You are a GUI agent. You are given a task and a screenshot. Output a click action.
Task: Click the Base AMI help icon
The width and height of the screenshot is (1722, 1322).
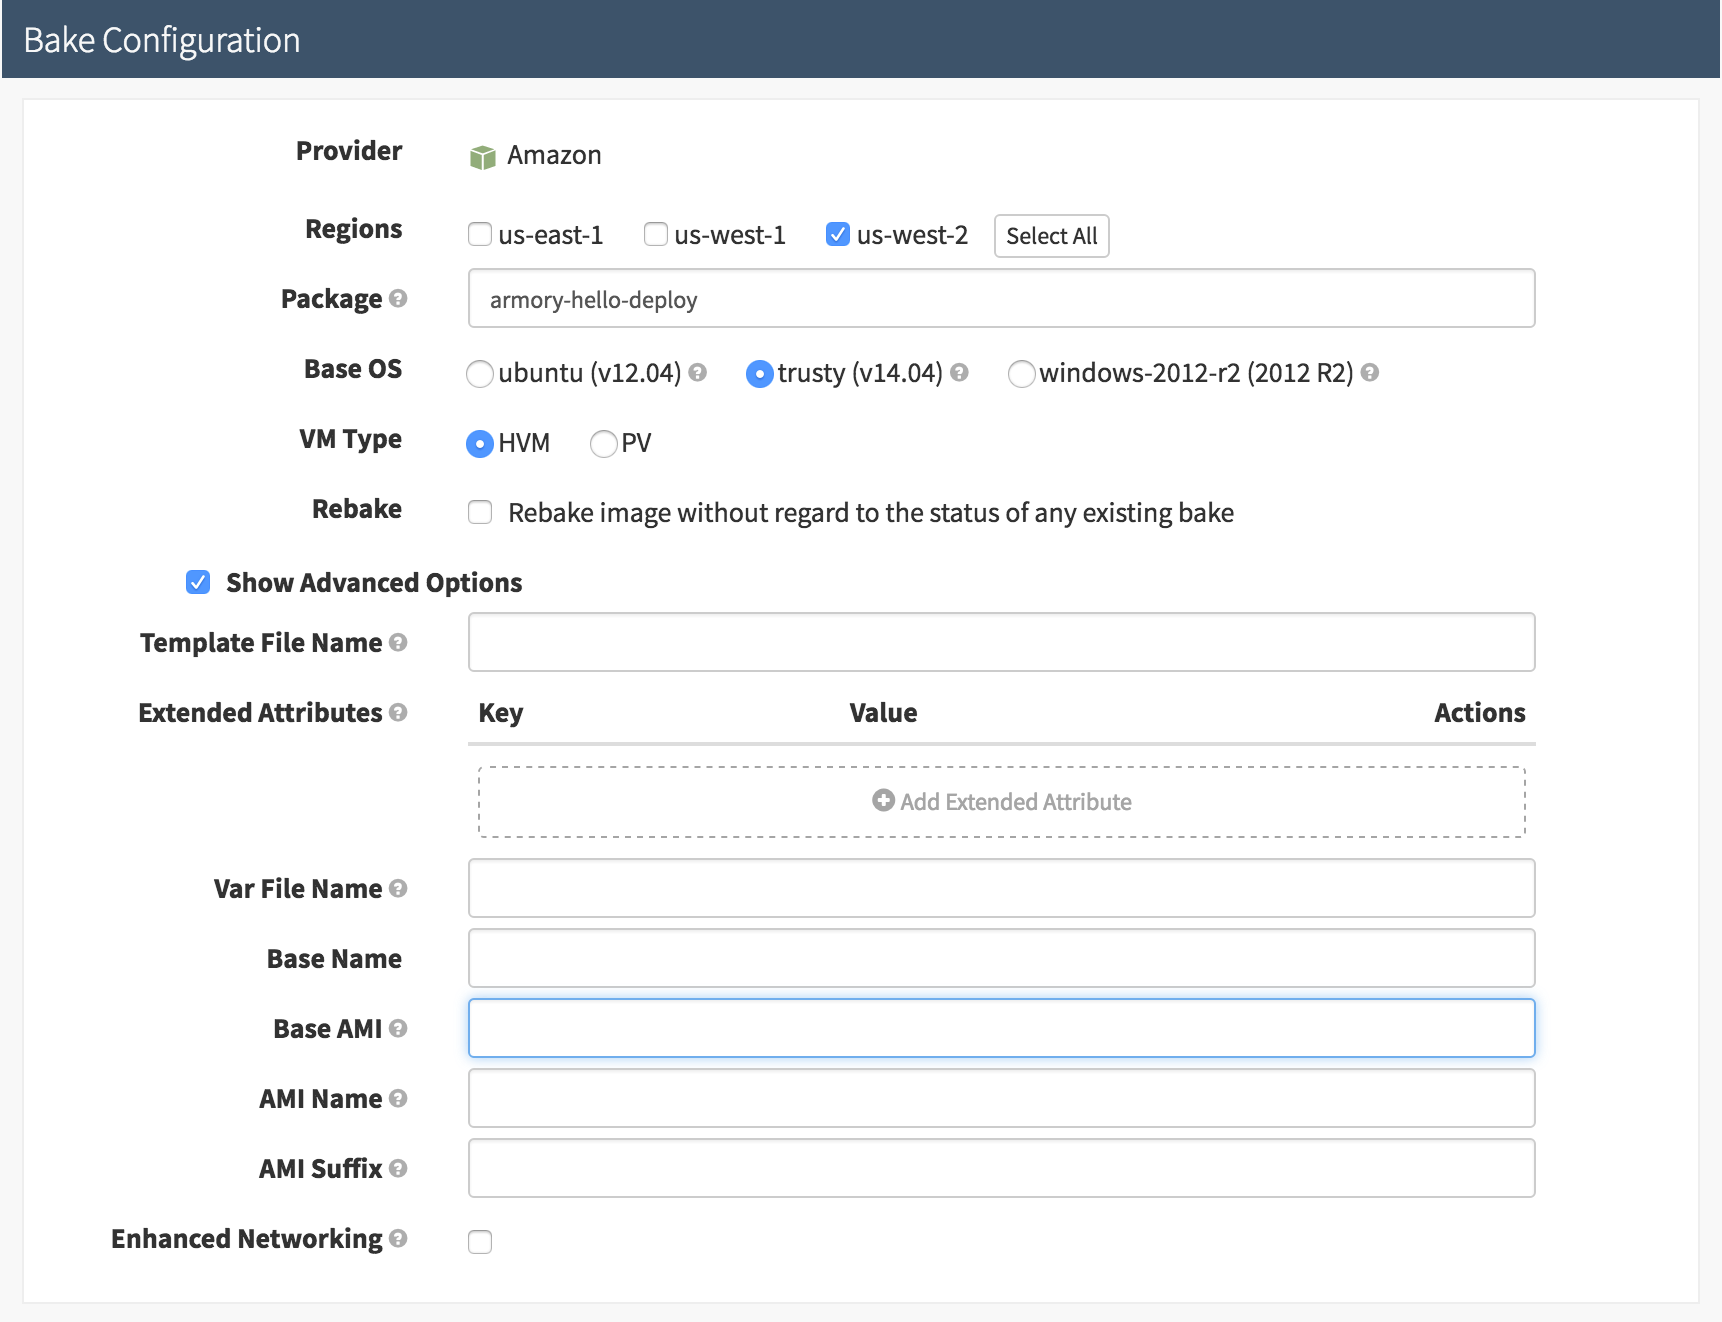click(x=398, y=1029)
